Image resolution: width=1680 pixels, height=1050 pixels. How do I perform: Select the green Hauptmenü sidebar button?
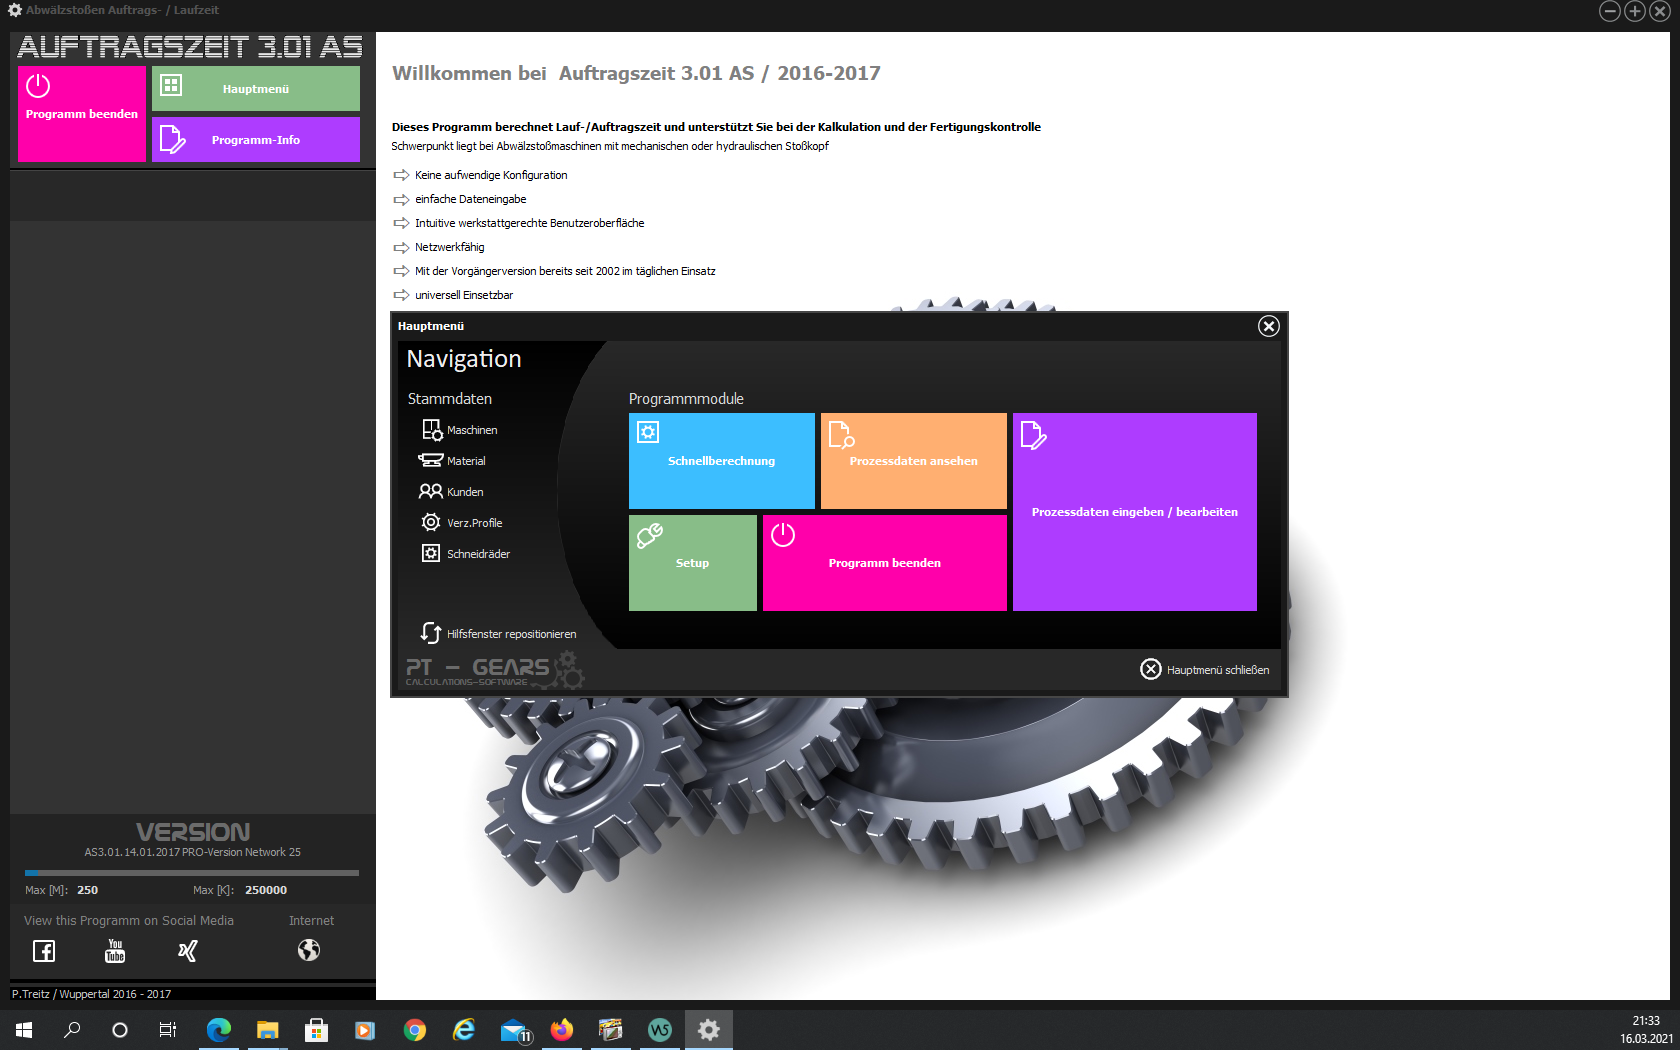point(256,89)
